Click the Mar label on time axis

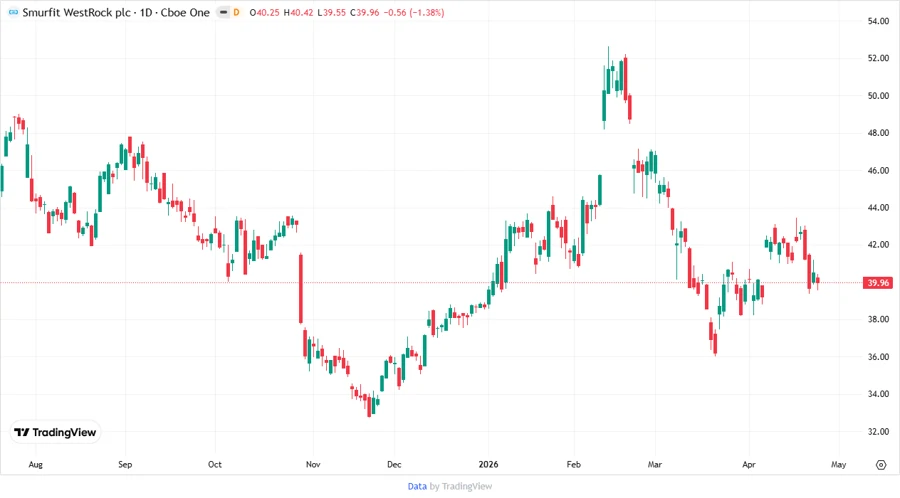pos(655,465)
